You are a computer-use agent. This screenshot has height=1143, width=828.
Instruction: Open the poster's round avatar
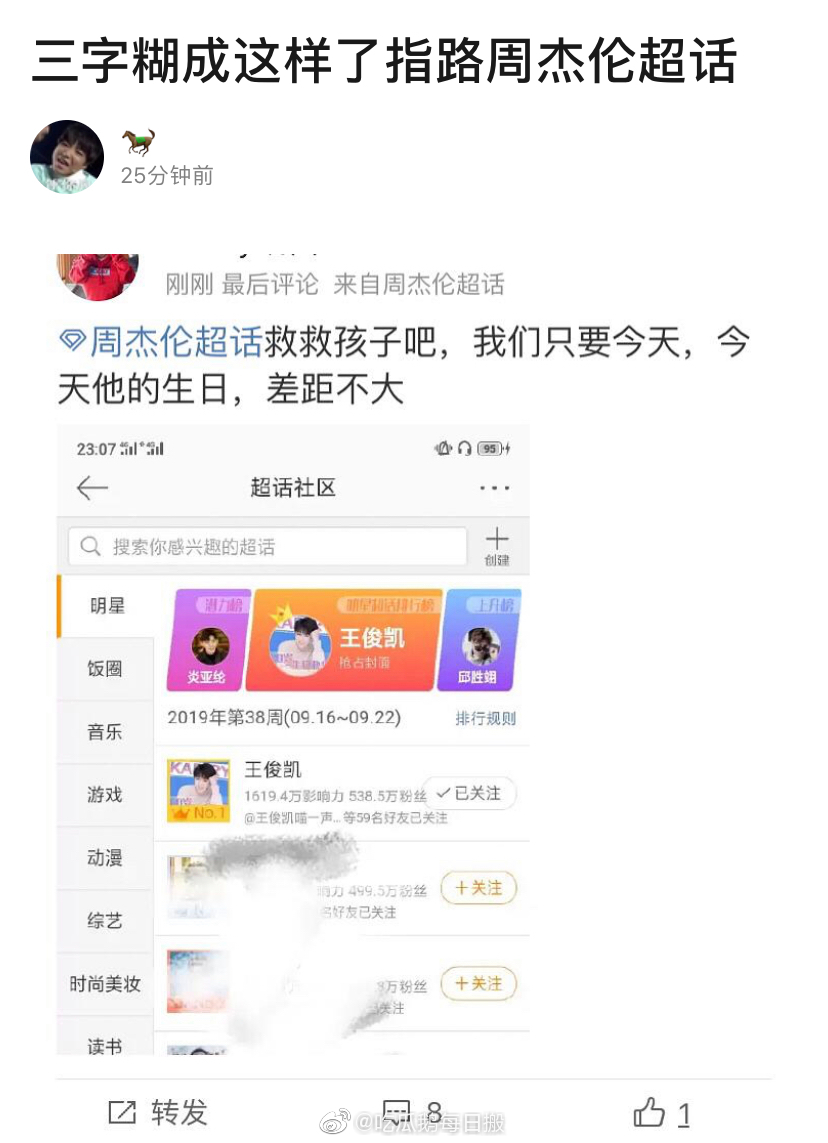67,157
